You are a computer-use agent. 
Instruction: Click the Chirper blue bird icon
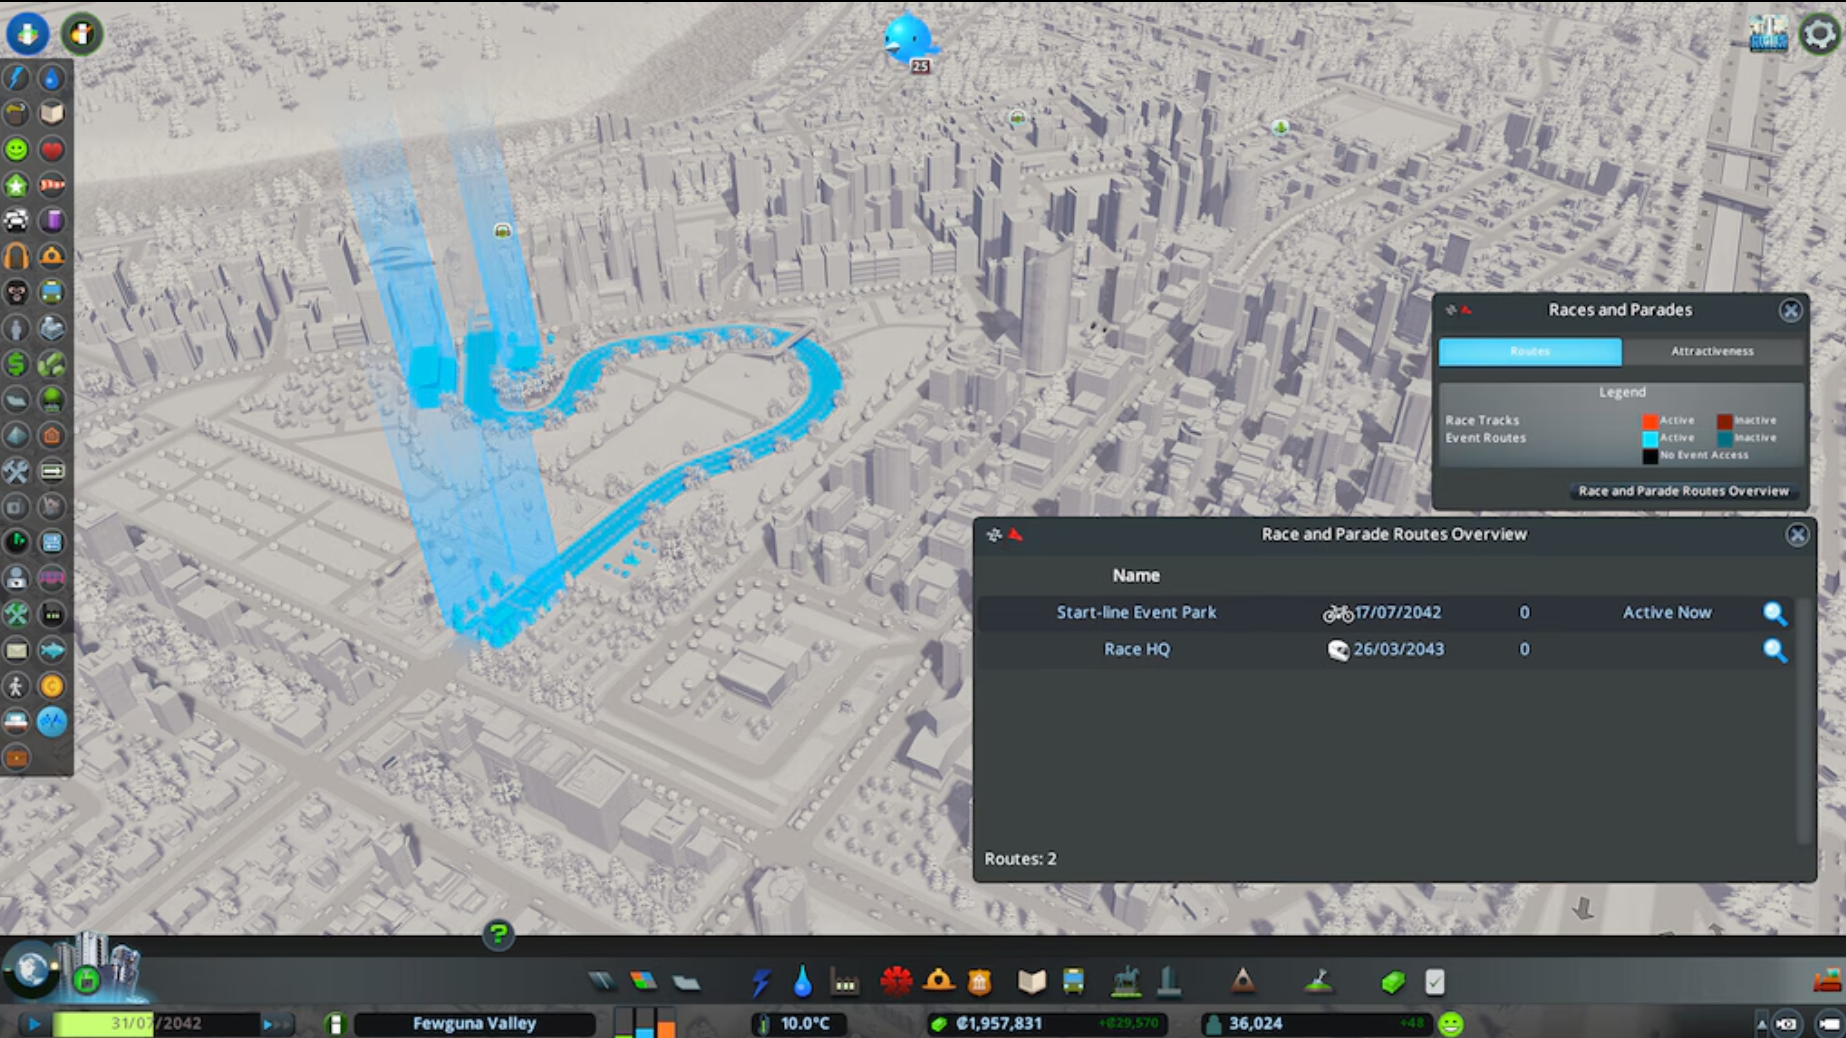pos(907,40)
